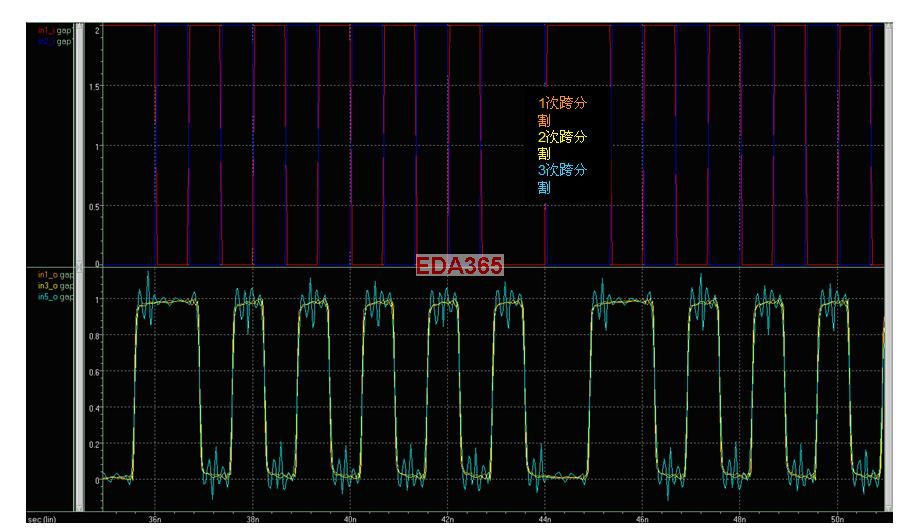Click the 40n tick on the time axis
The height and width of the screenshot is (531, 920).
coord(350,519)
